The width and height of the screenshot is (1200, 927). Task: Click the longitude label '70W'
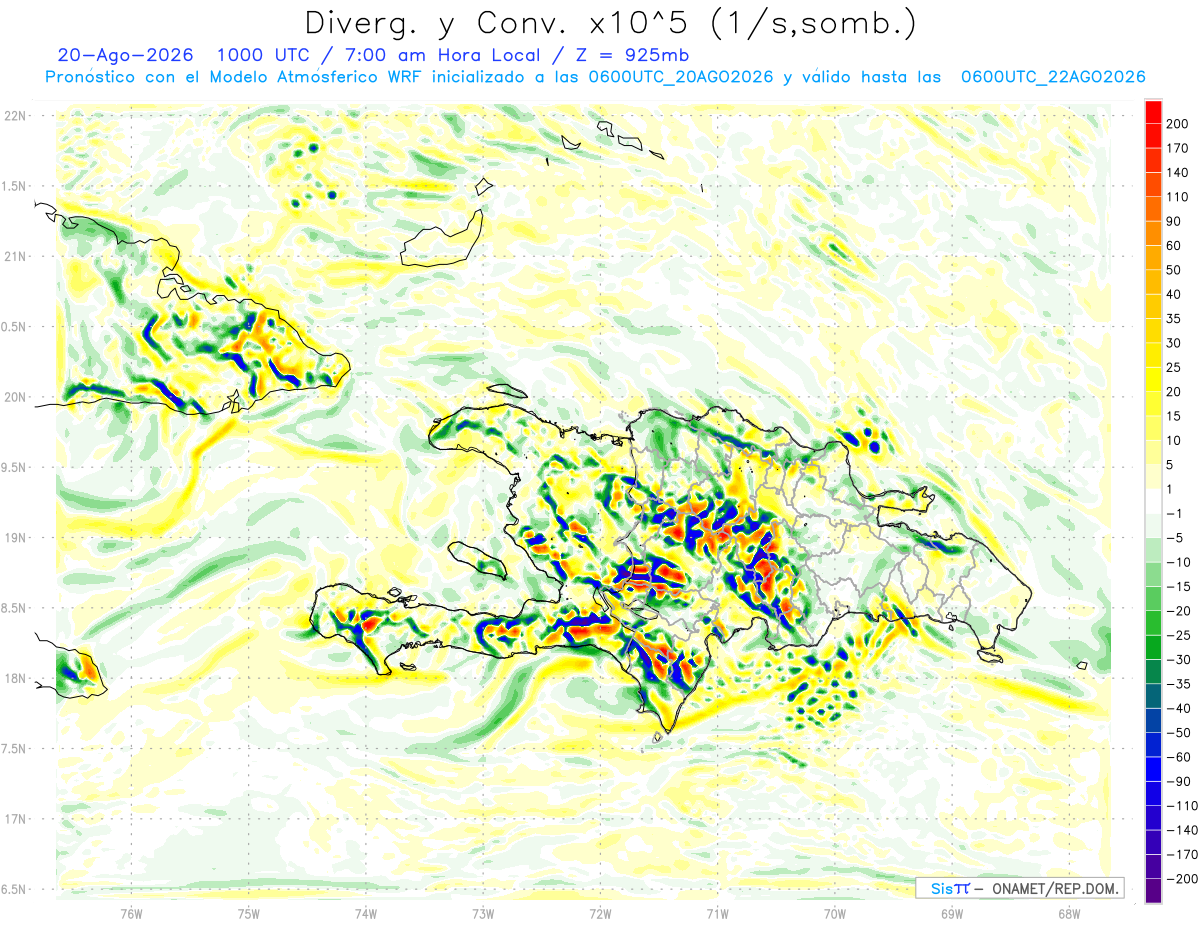pyautogui.click(x=834, y=914)
